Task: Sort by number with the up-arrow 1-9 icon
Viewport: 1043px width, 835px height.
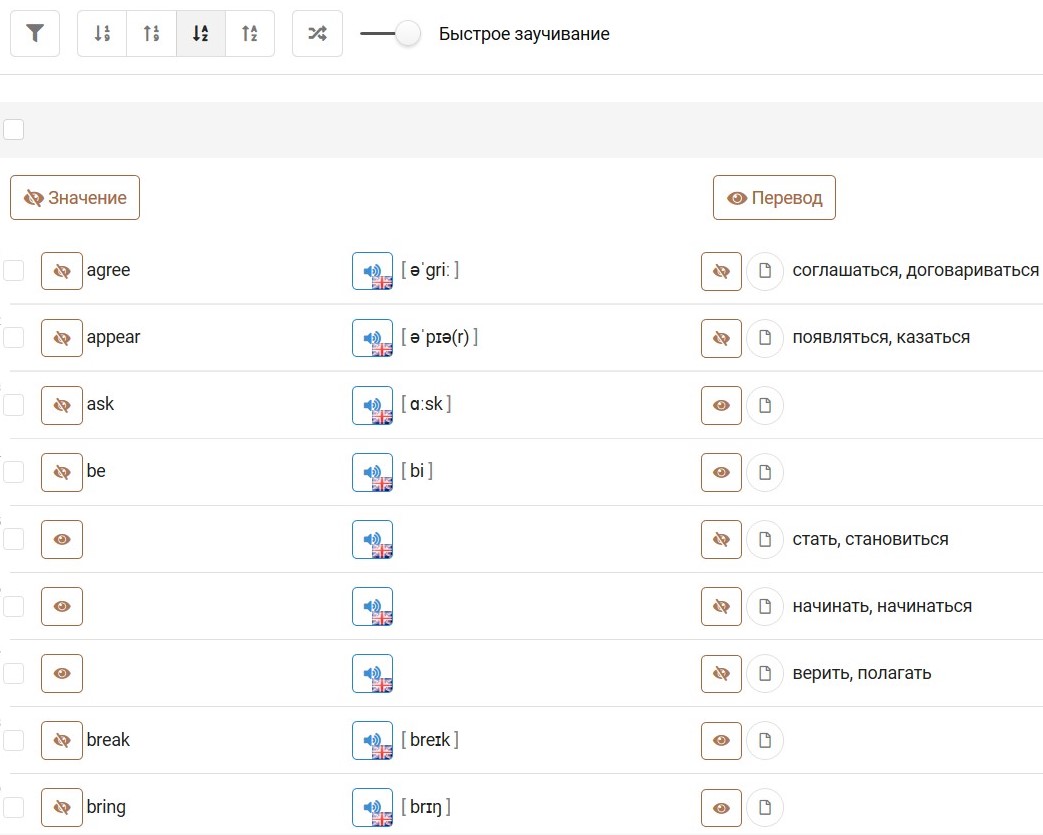Action: pos(152,33)
